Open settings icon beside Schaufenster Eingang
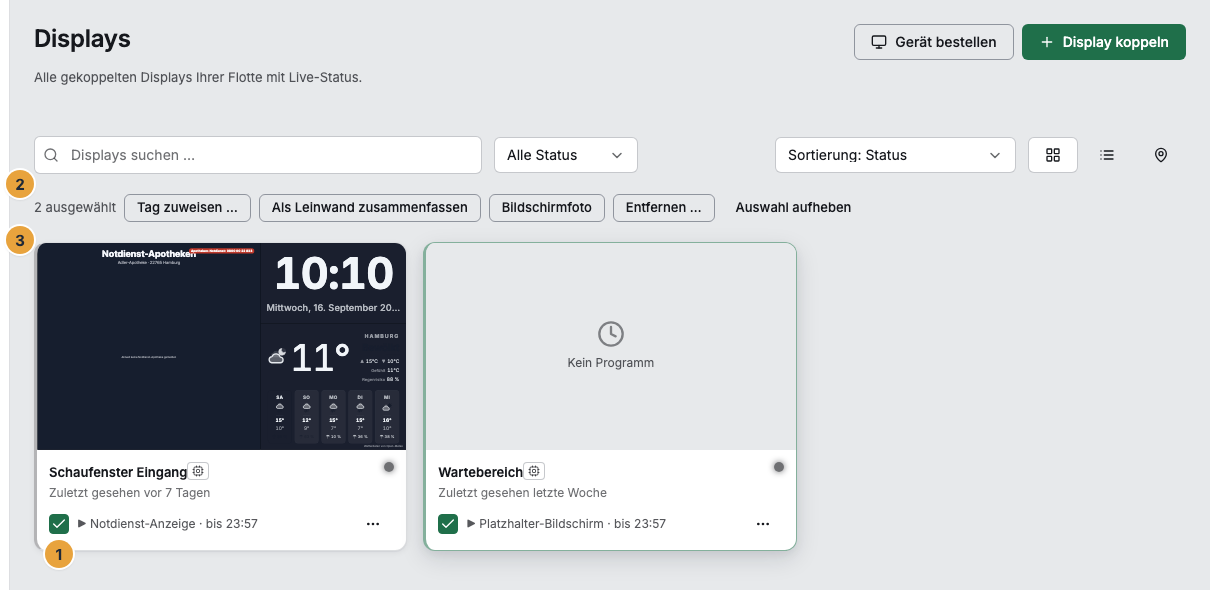1210x590 pixels. [199, 471]
